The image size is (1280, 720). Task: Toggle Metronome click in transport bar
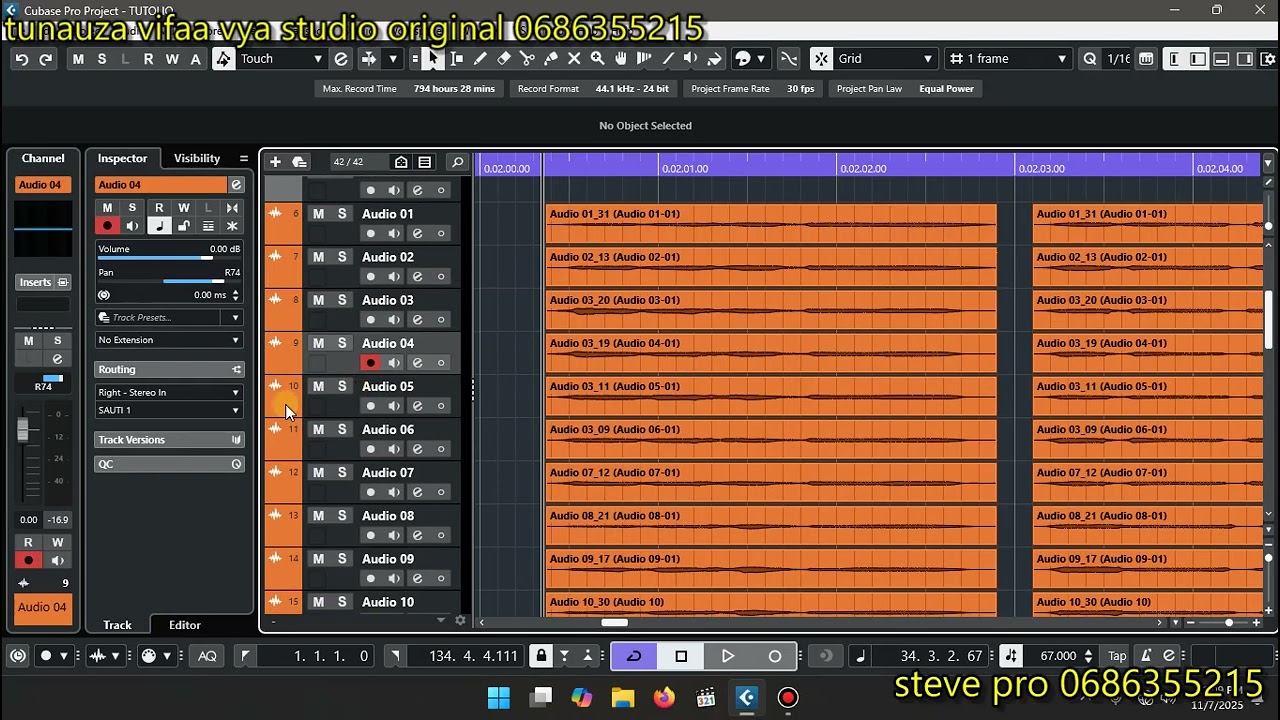[x=1145, y=656]
